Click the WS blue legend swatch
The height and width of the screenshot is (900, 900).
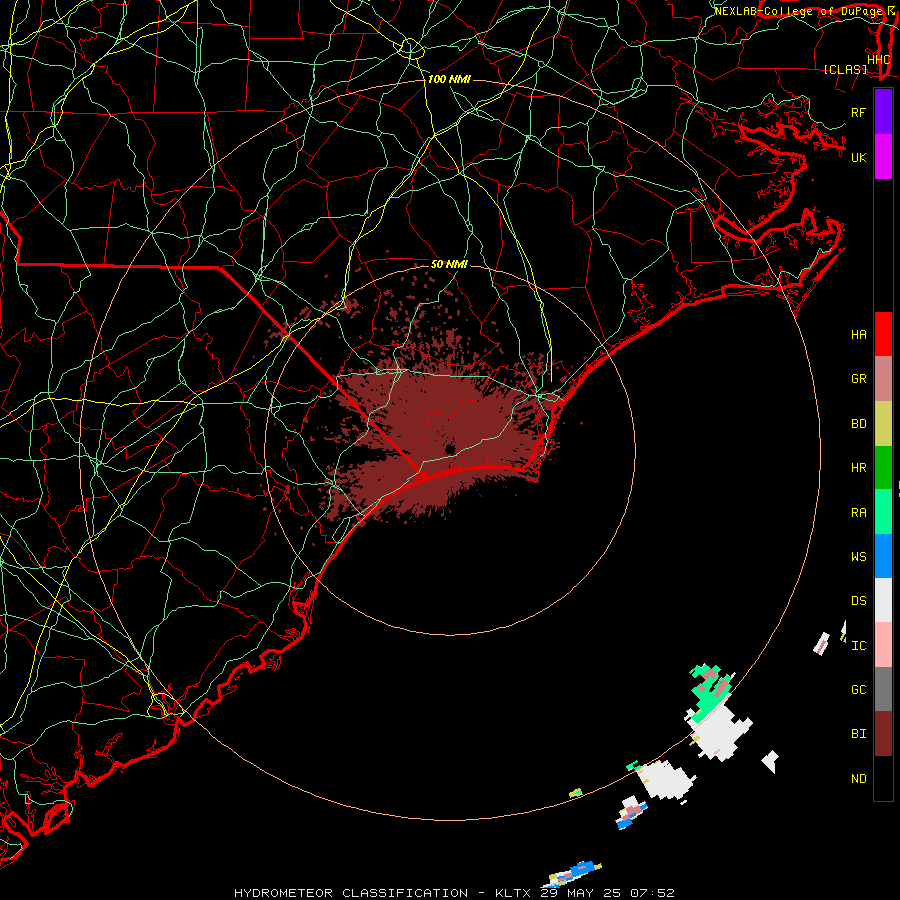[883, 556]
